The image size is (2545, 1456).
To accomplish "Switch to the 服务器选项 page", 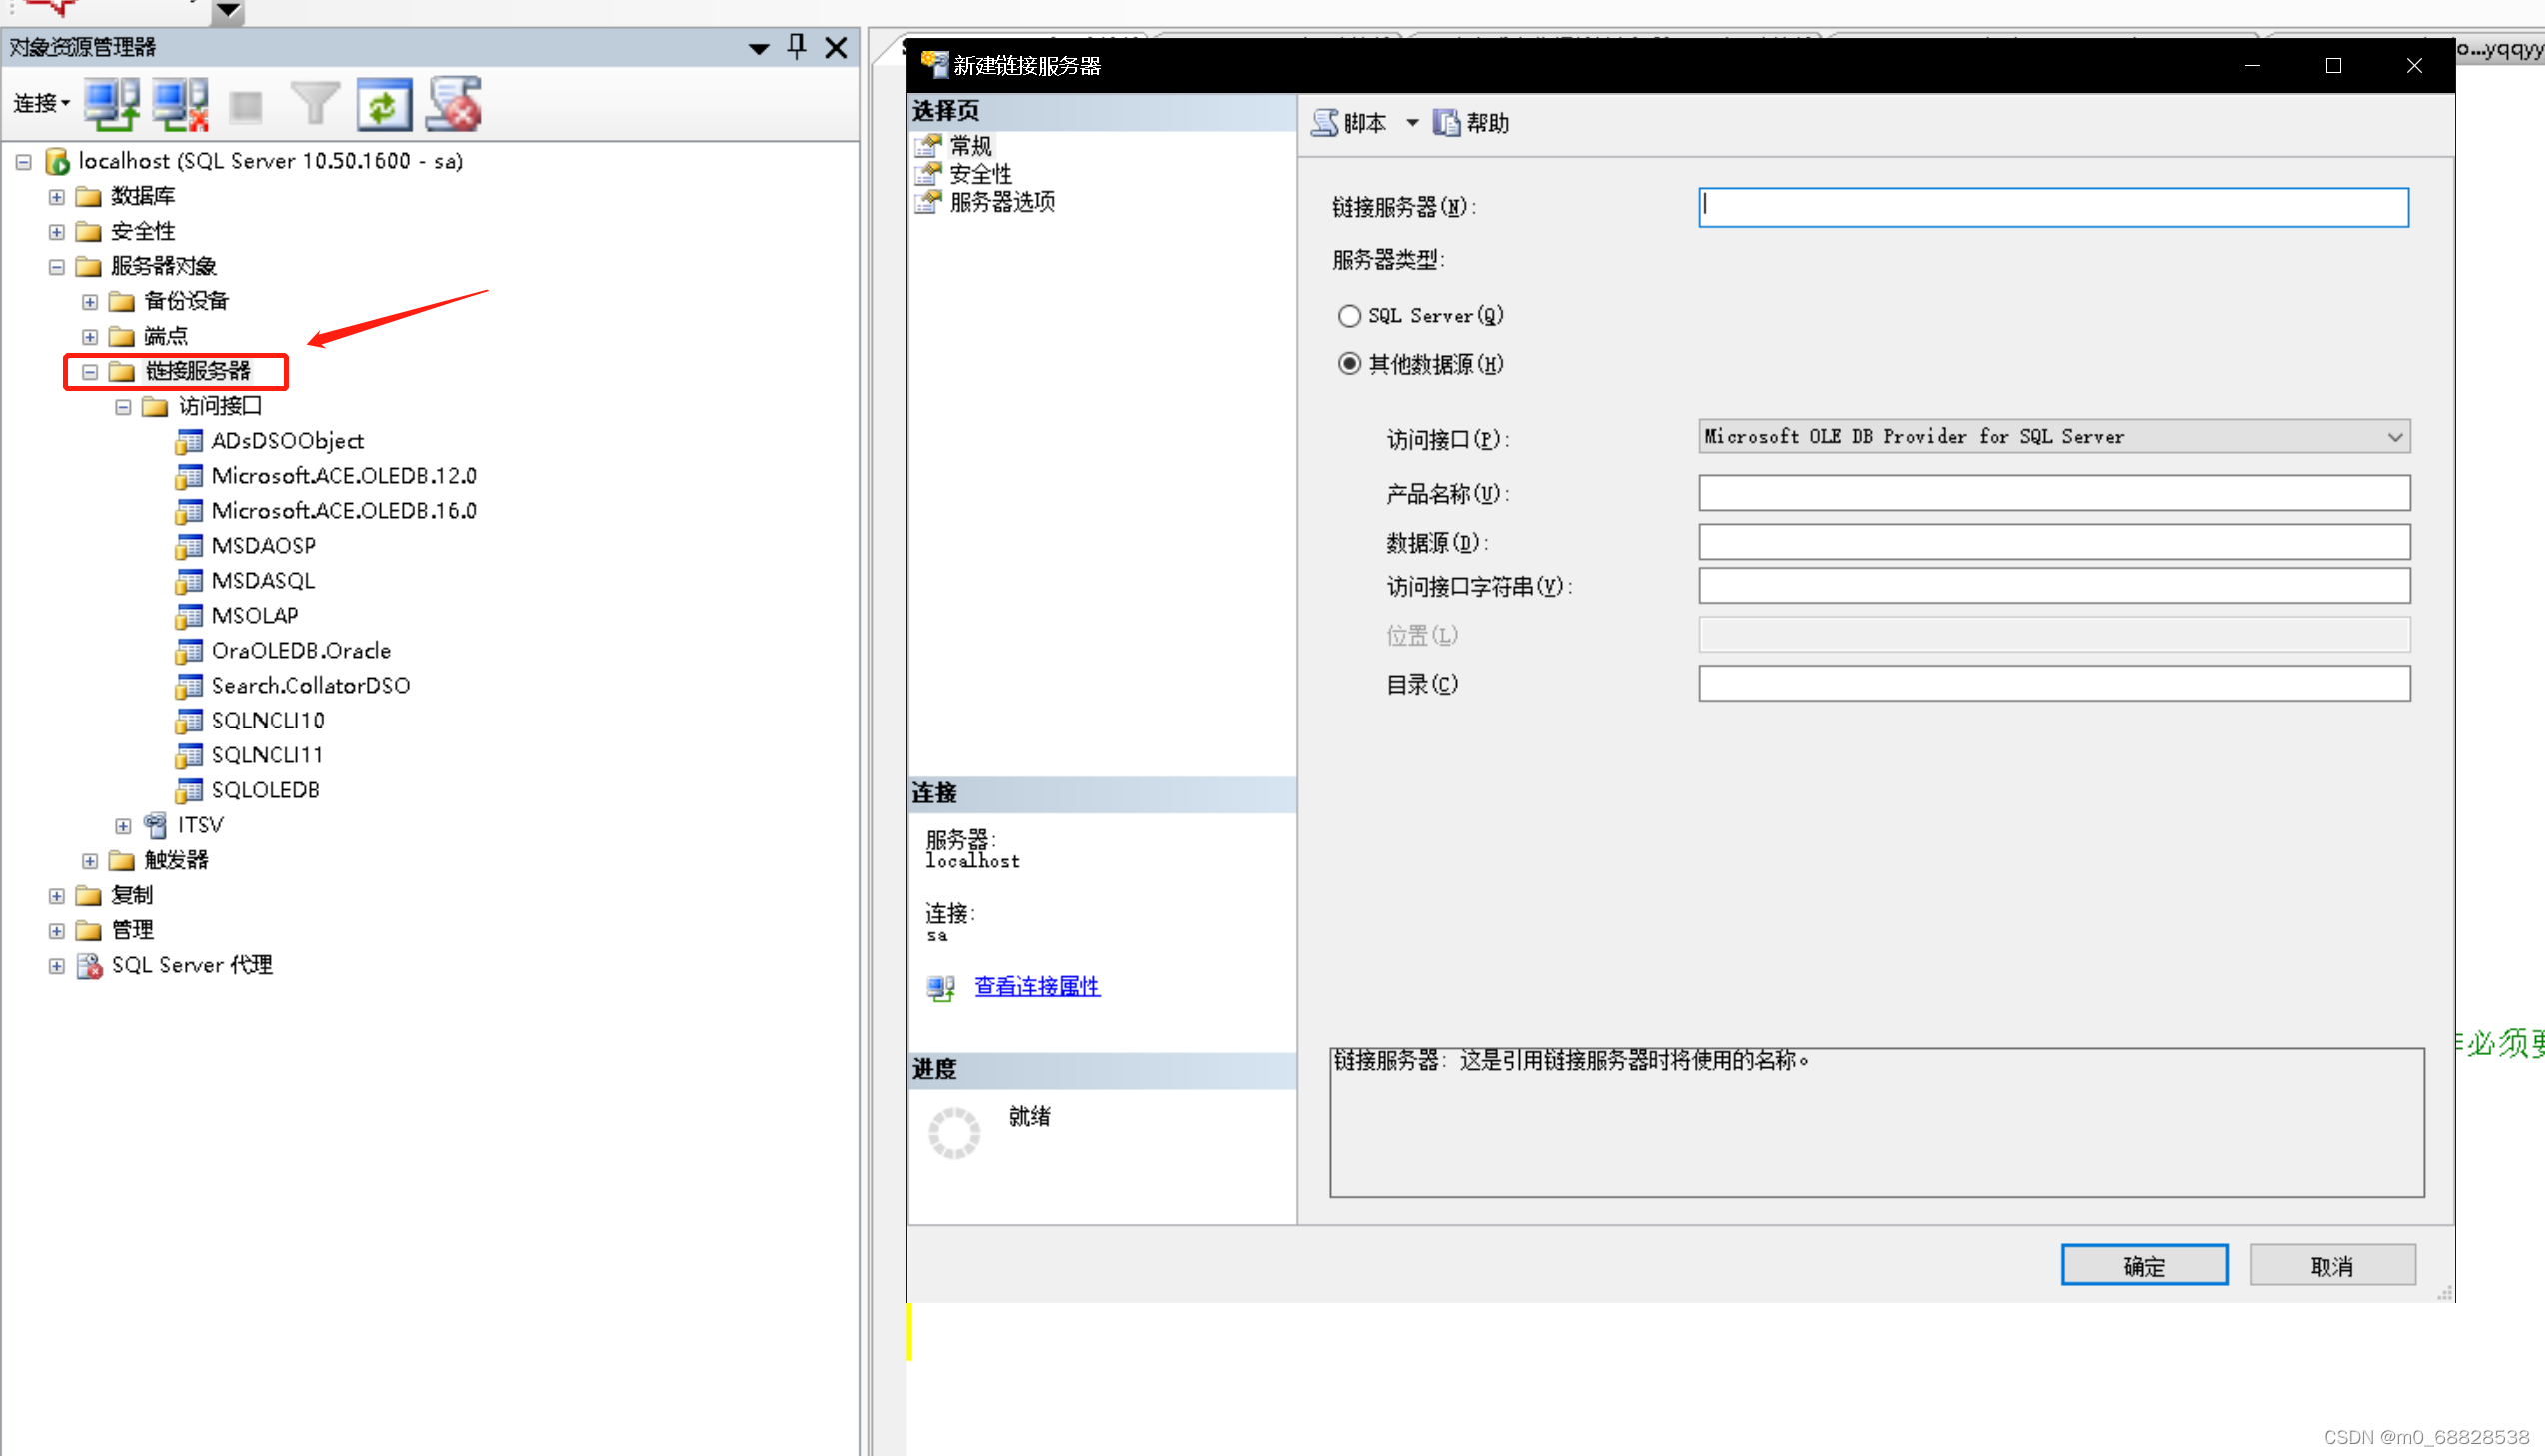I will [1001, 202].
